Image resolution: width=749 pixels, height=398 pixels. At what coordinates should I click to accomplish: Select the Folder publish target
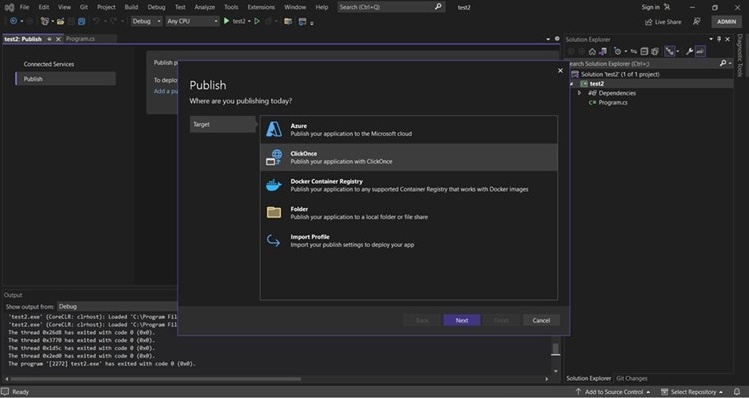pos(408,213)
